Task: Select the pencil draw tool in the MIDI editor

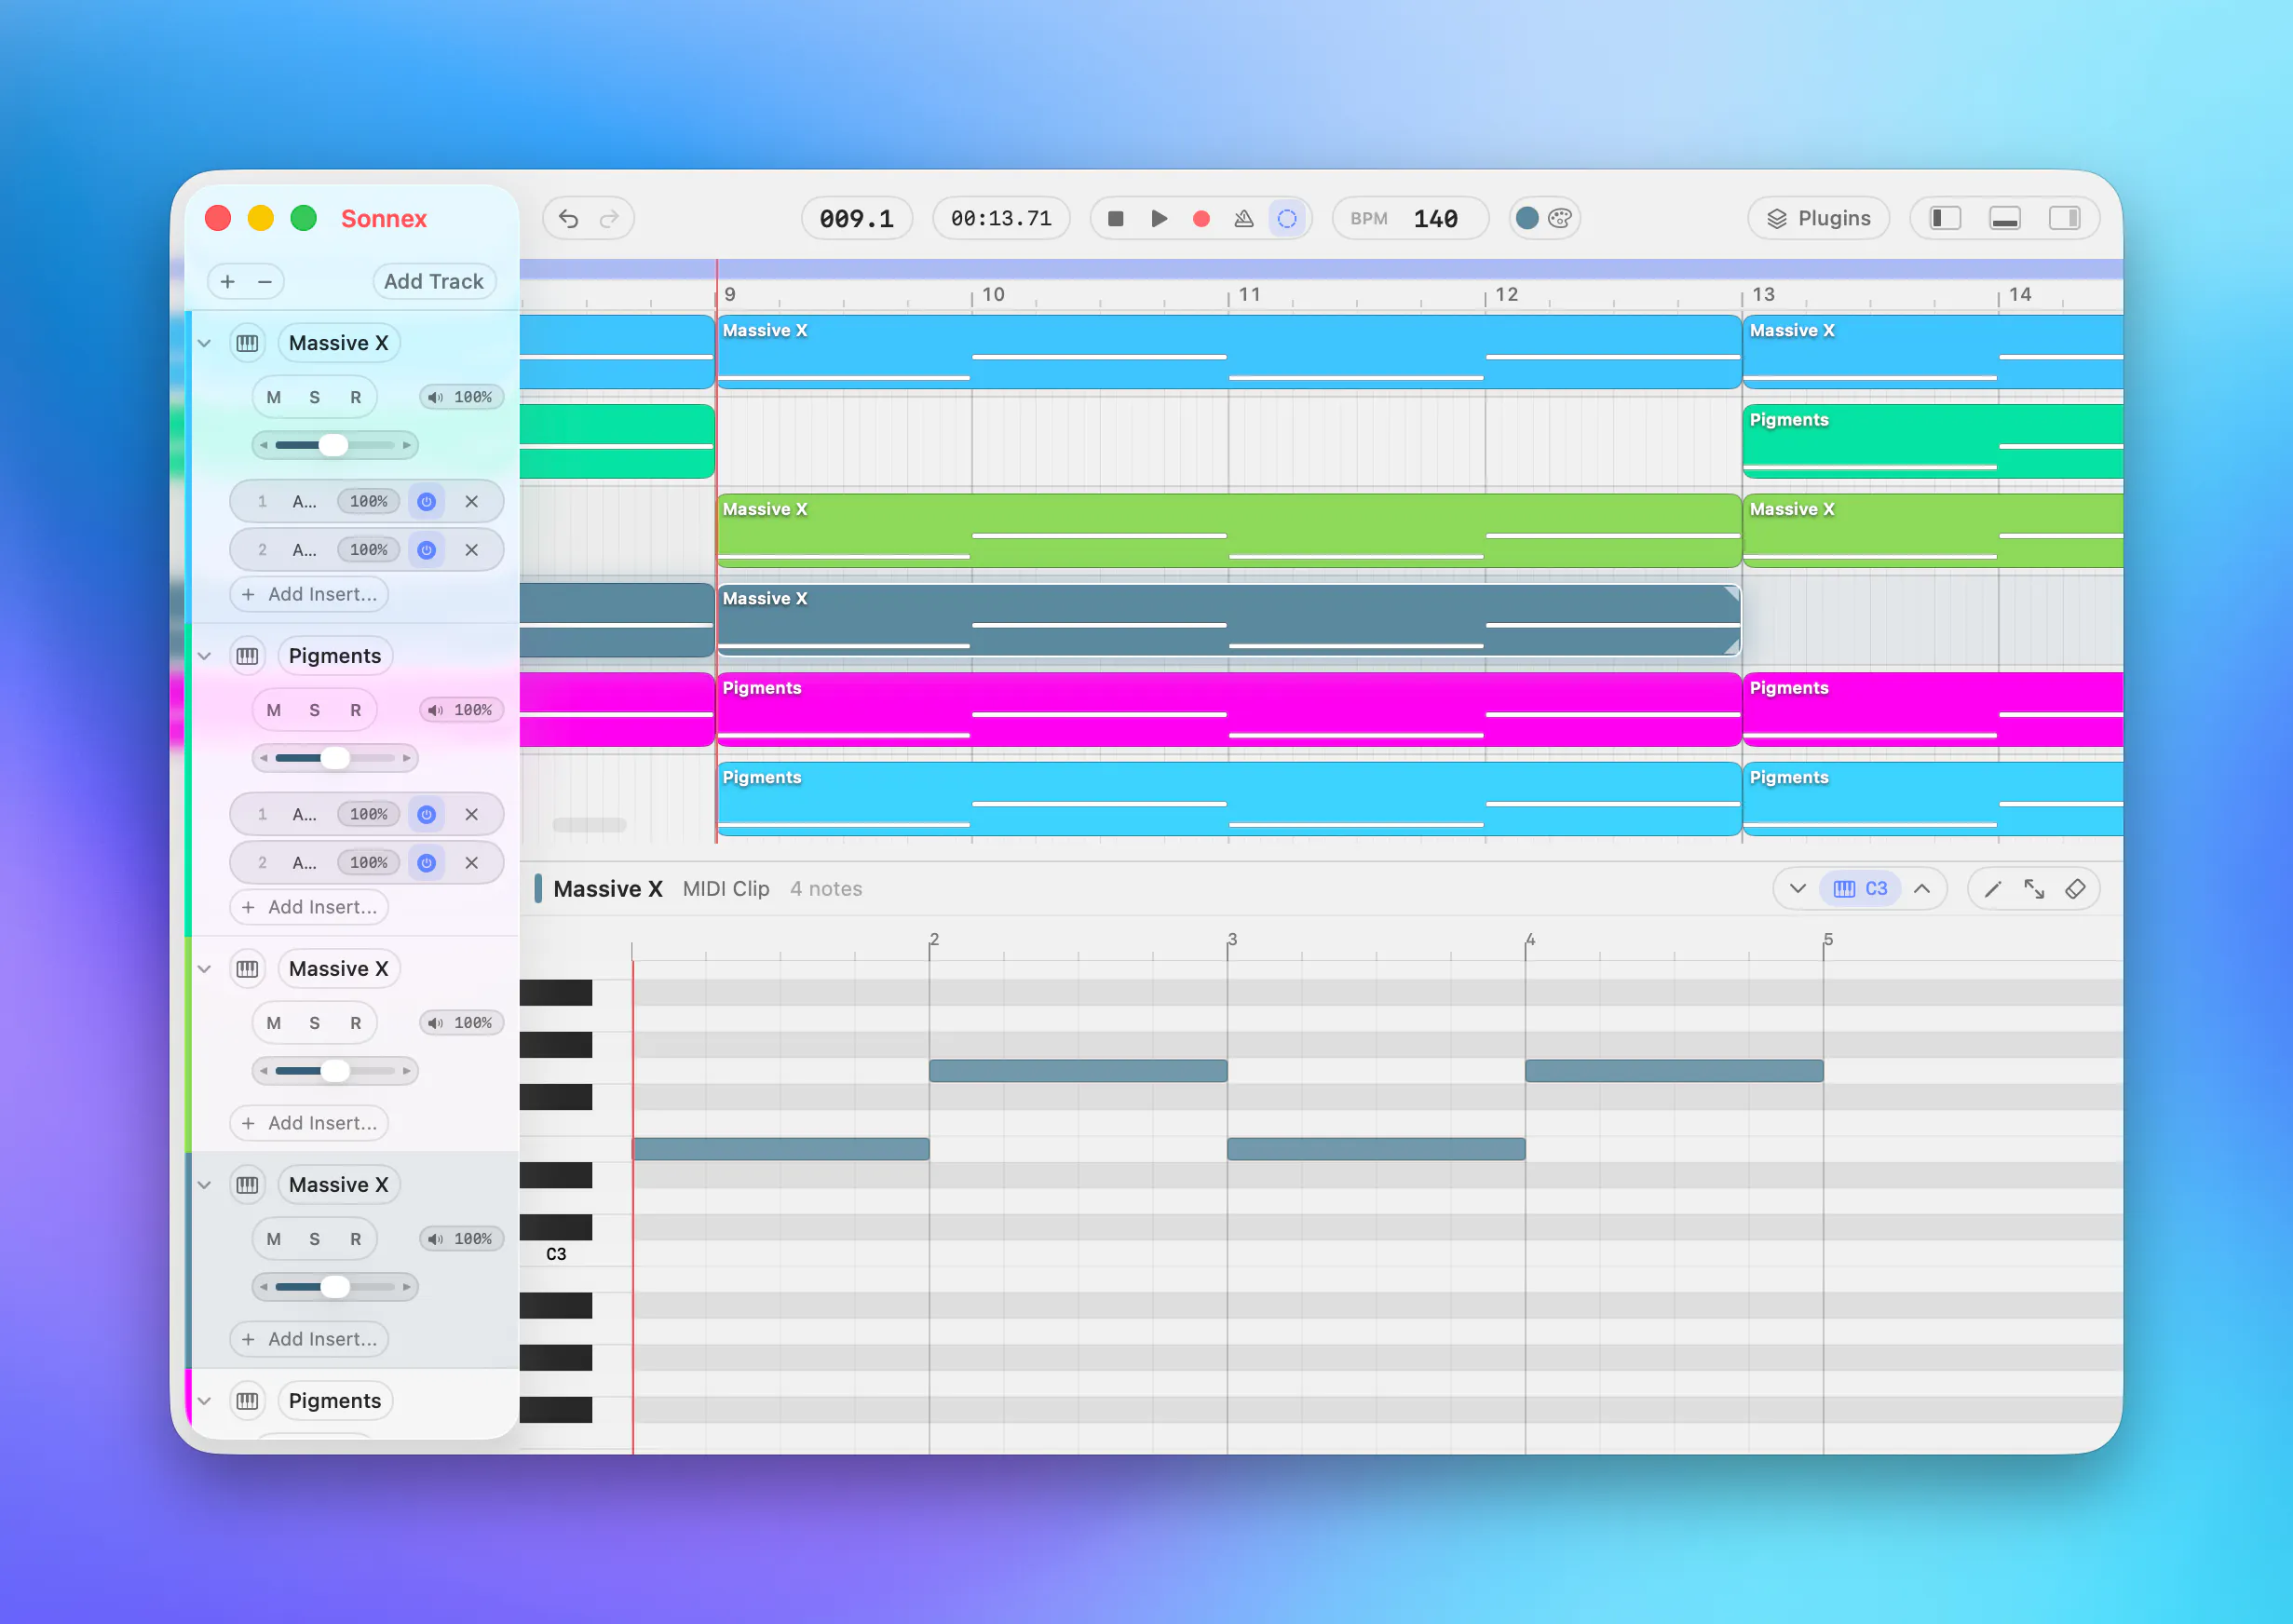Action: [x=1993, y=890]
